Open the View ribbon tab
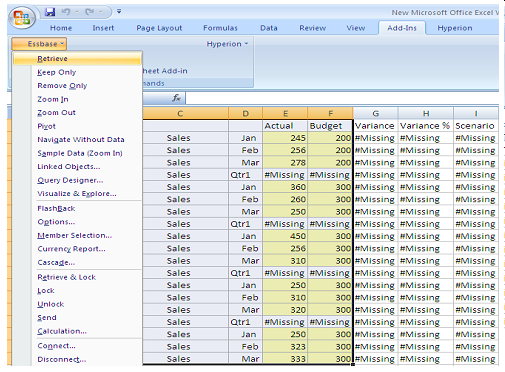Image resolution: width=505 pixels, height=372 pixels. coord(356,28)
